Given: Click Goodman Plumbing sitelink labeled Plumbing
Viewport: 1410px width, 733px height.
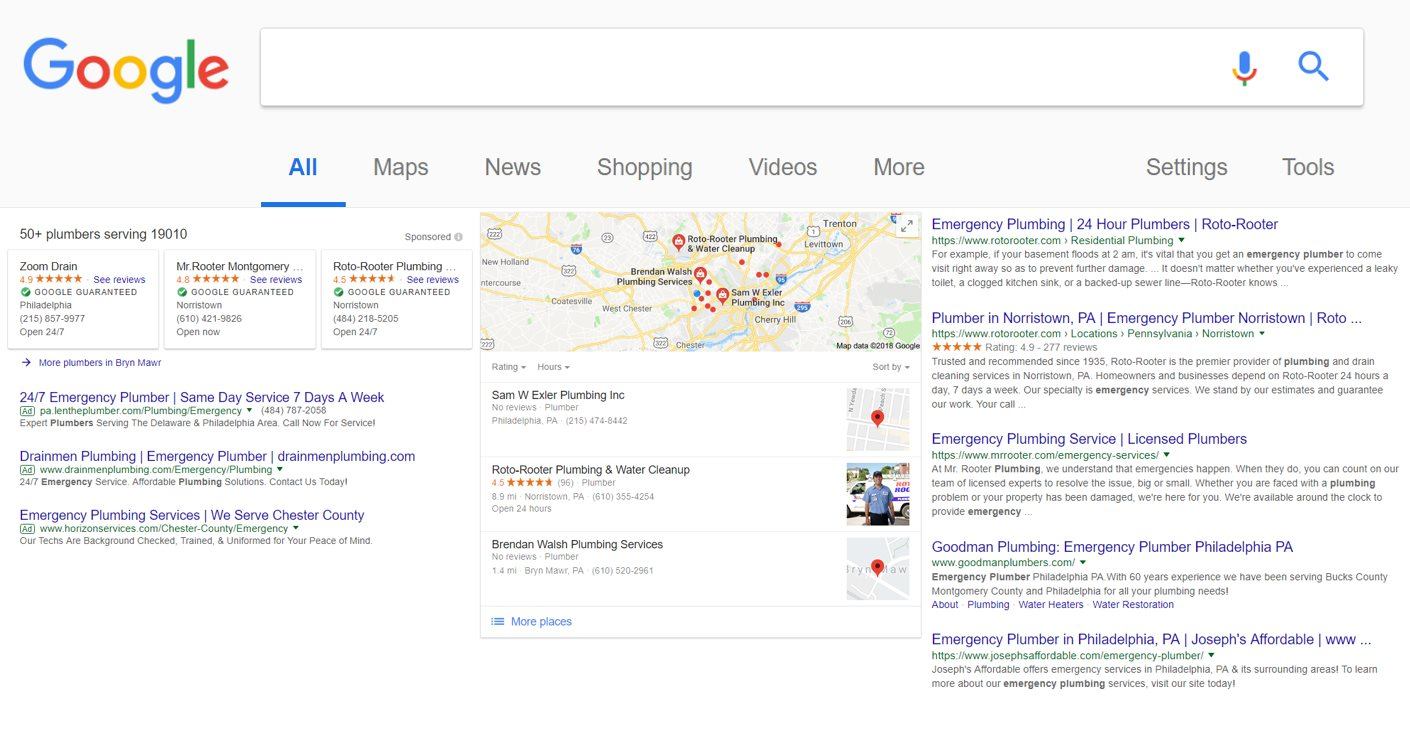Looking at the screenshot, I should click(x=988, y=605).
